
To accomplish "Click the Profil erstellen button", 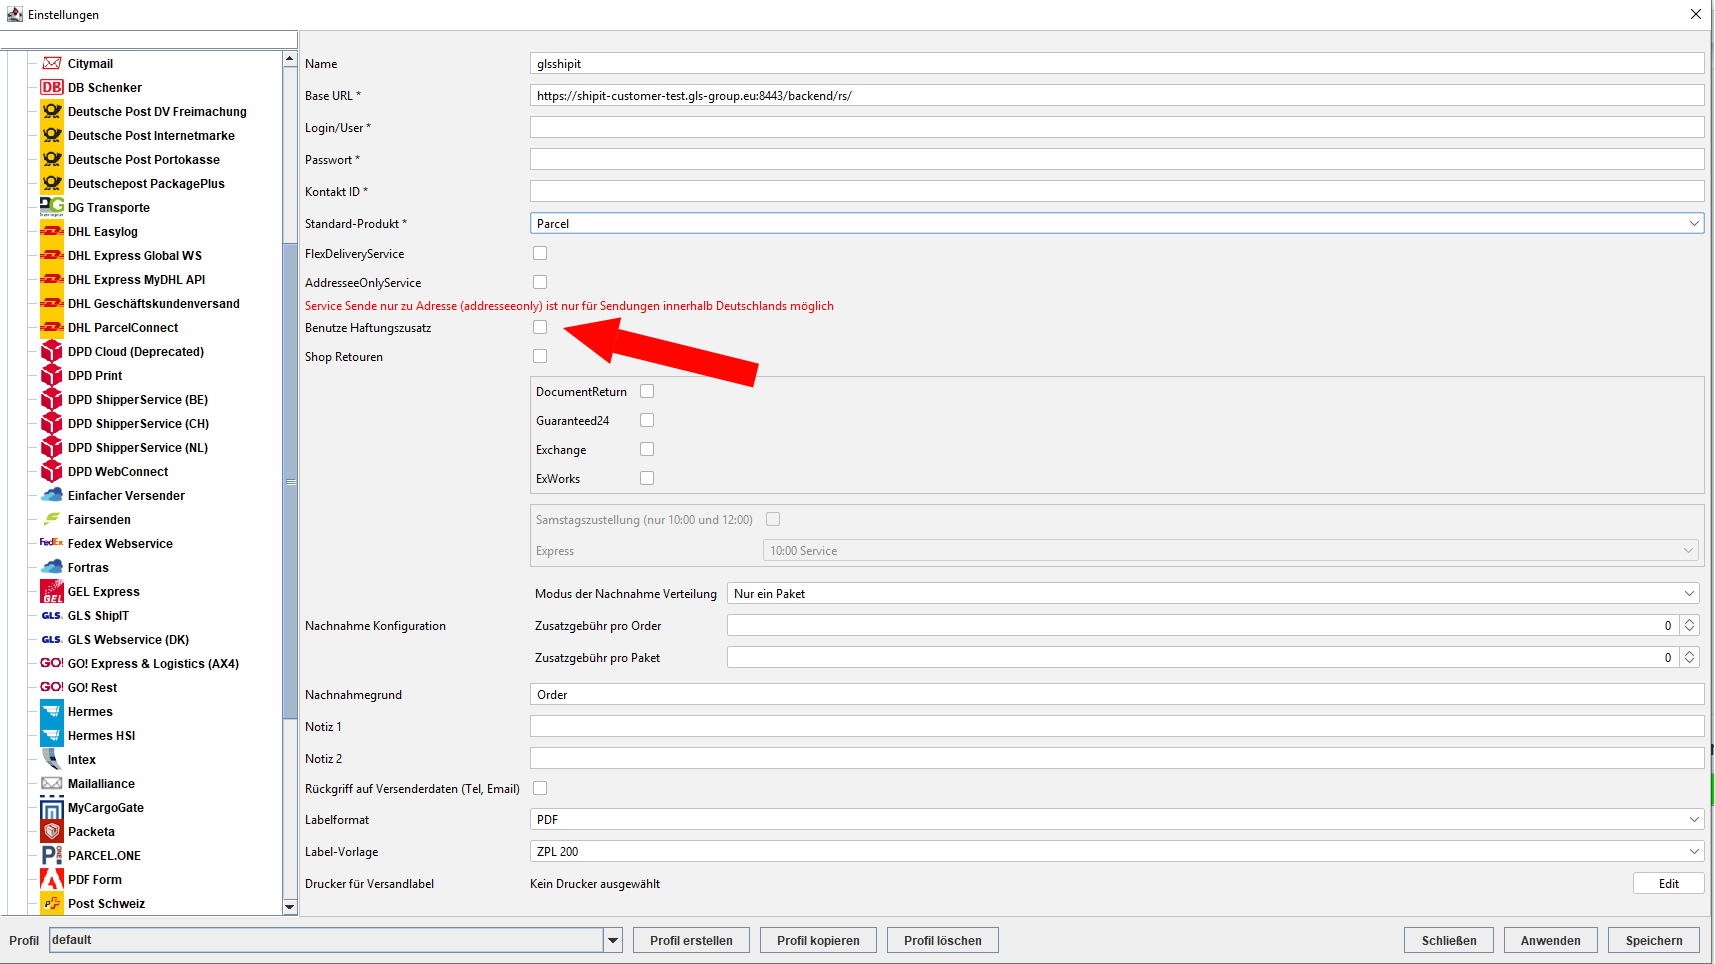I will tap(691, 940).
